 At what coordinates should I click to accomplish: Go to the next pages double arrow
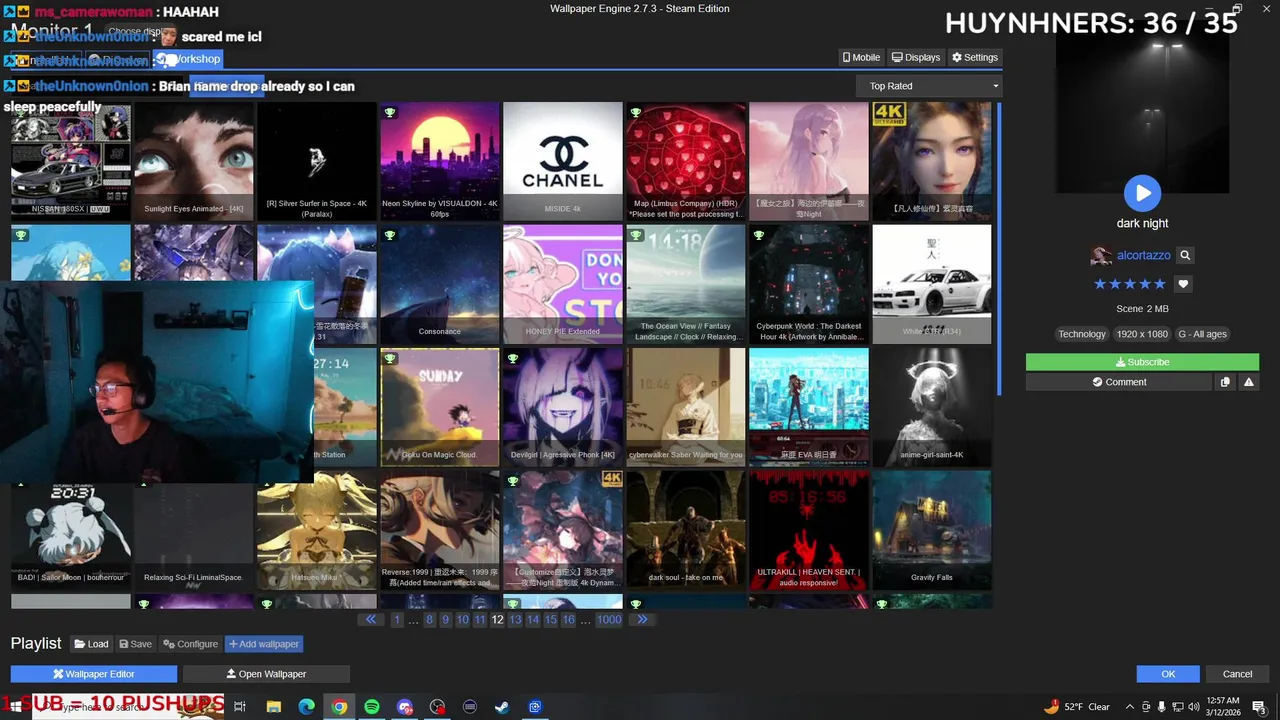(x=642, y=620)
